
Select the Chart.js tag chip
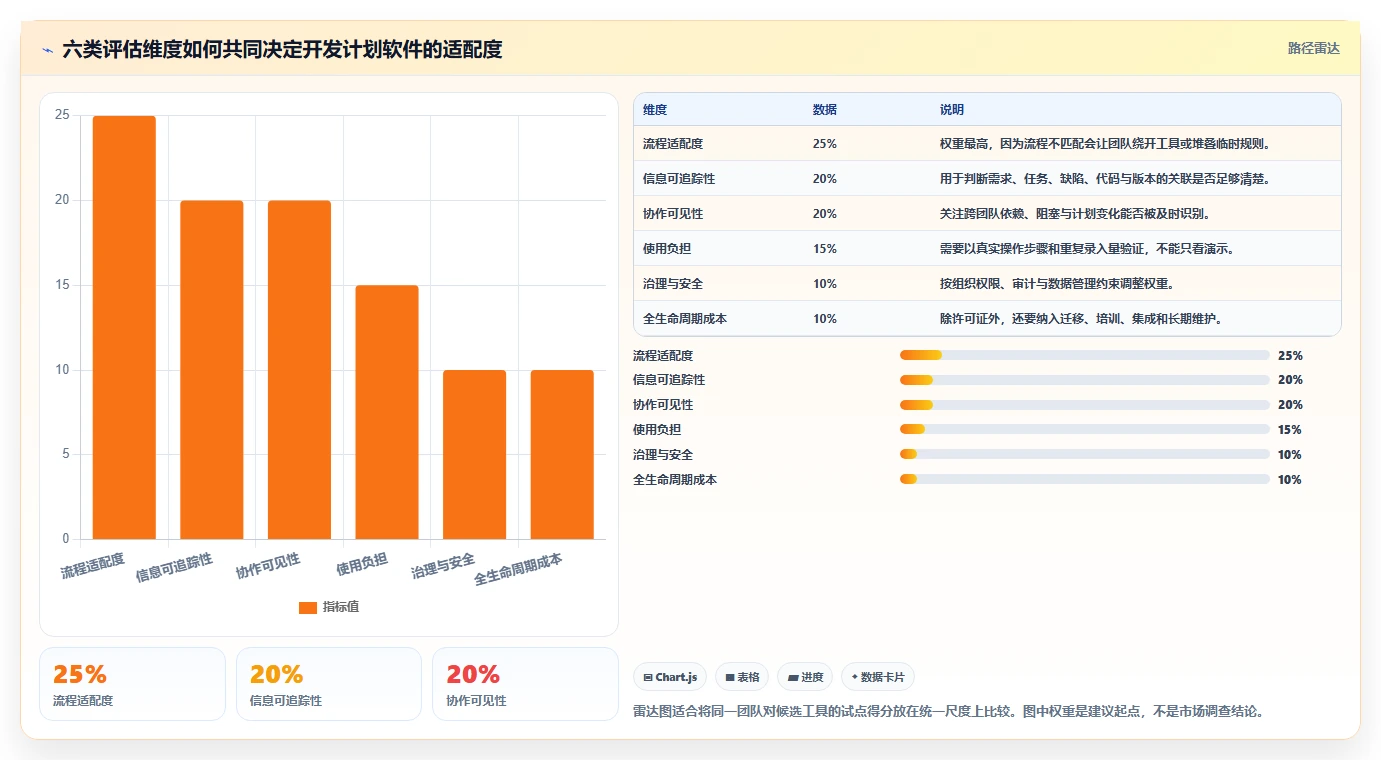click(x=670, y=677)
